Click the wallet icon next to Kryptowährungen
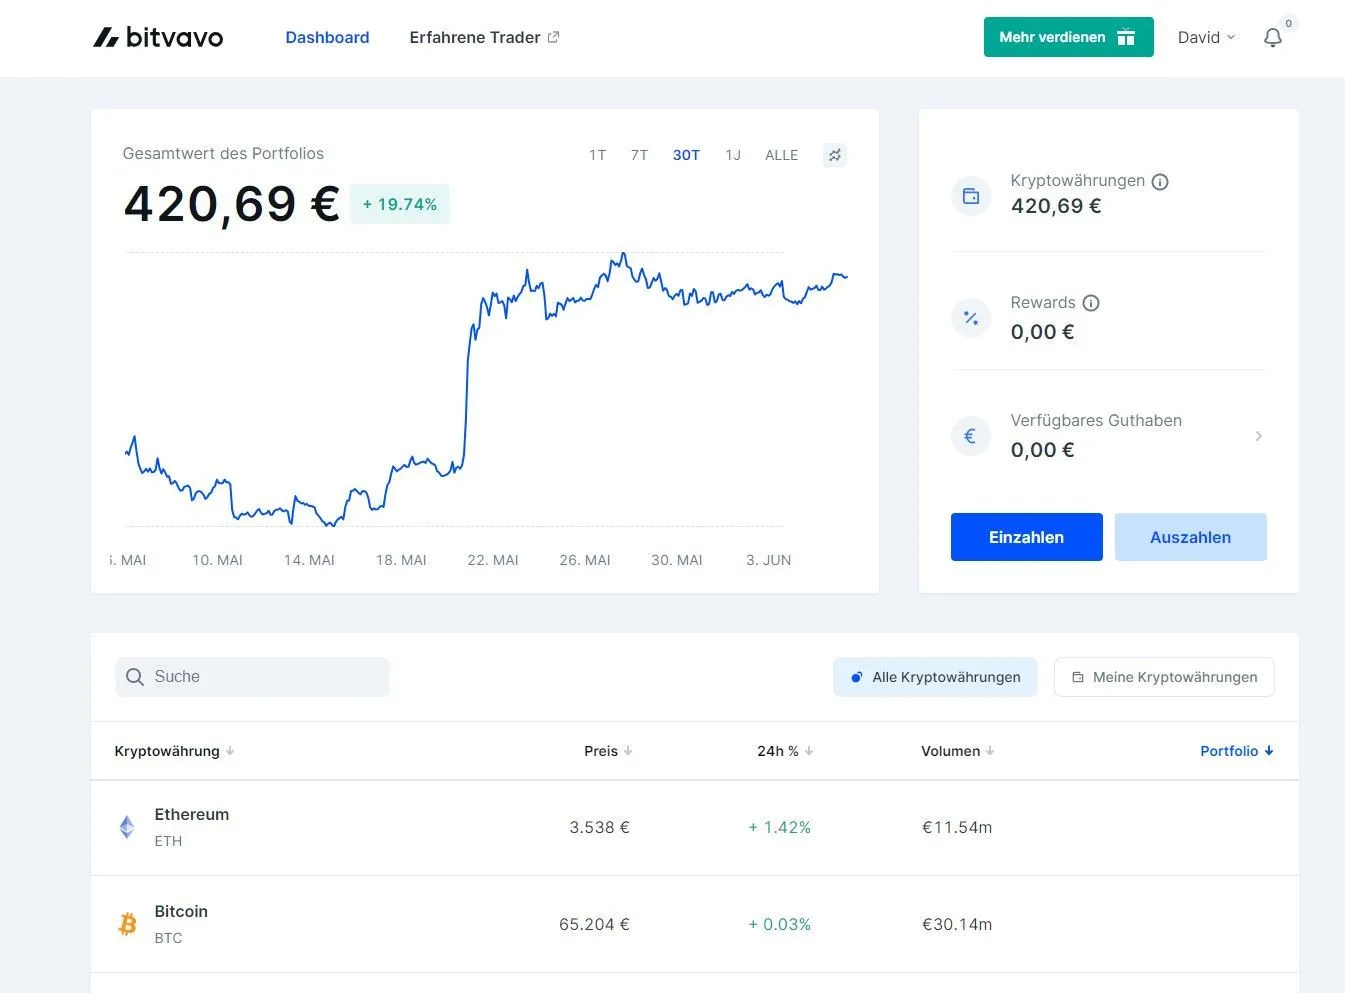This screenshot has height=993, width=1345. 970,195
